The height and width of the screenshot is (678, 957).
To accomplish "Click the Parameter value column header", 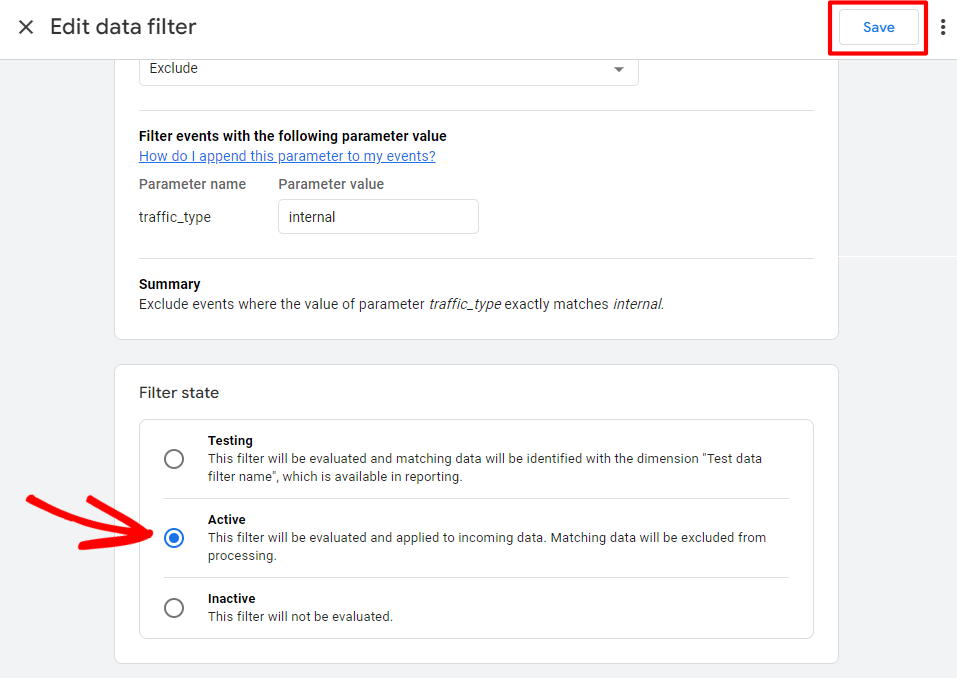I will [x=331, y=184].
